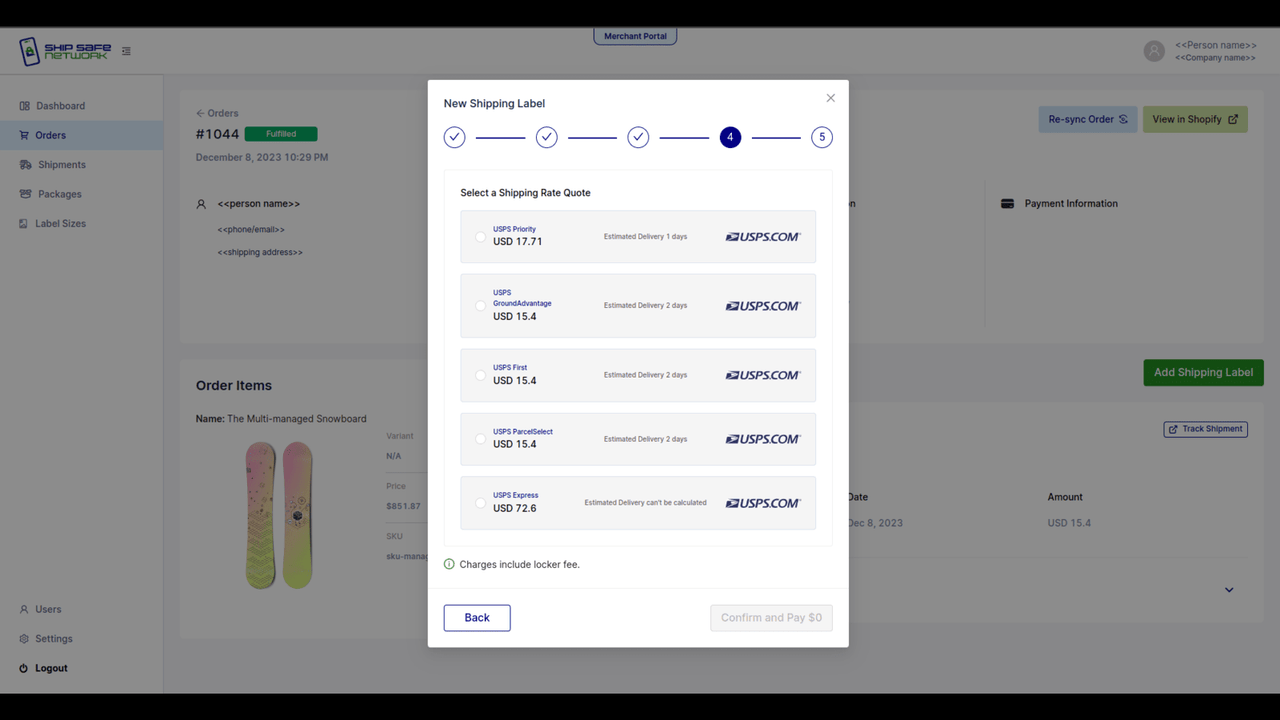This screenshot has height=720, width=1280.
Task: Go back via Orders breadcrumb link
Action: click(217, 113)
